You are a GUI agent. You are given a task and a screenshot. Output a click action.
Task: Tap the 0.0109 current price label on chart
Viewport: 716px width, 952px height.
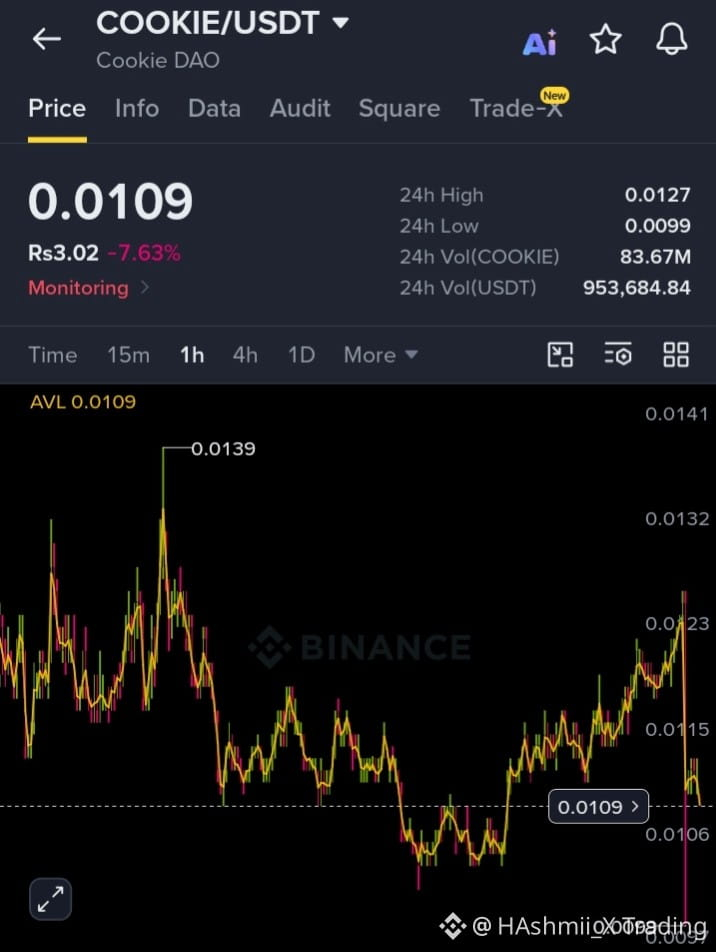598,807
